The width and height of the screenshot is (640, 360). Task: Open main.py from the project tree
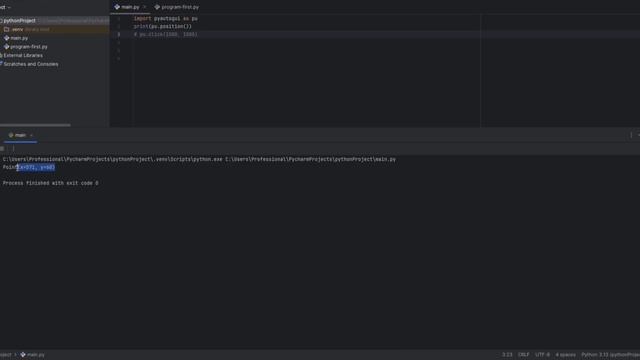(x=19, y=38)
